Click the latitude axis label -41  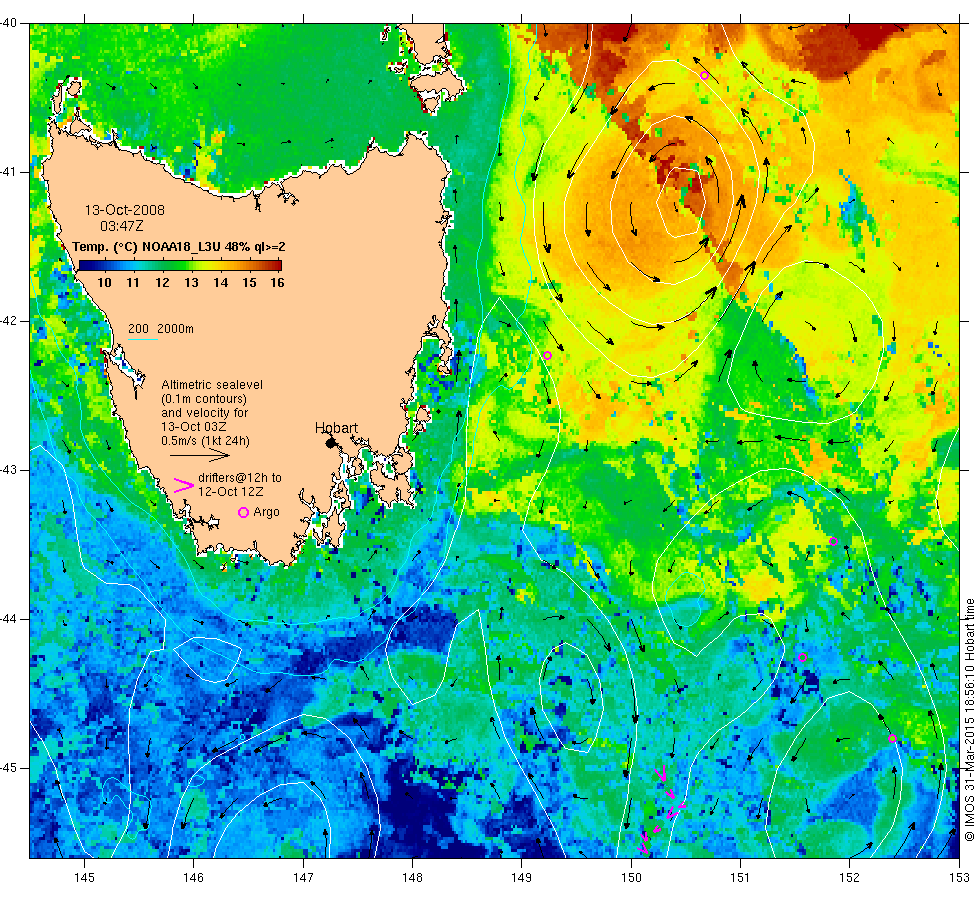(9, 172)
